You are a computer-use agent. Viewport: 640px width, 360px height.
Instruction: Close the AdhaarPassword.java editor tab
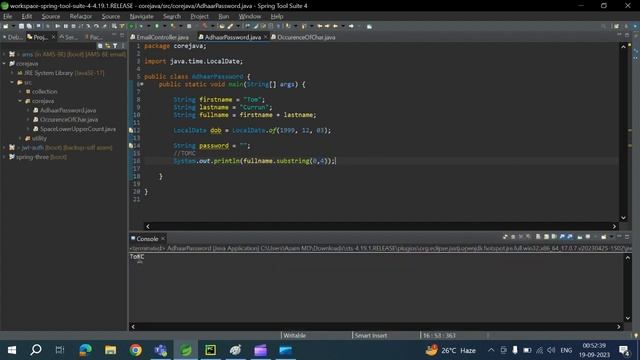265,37
